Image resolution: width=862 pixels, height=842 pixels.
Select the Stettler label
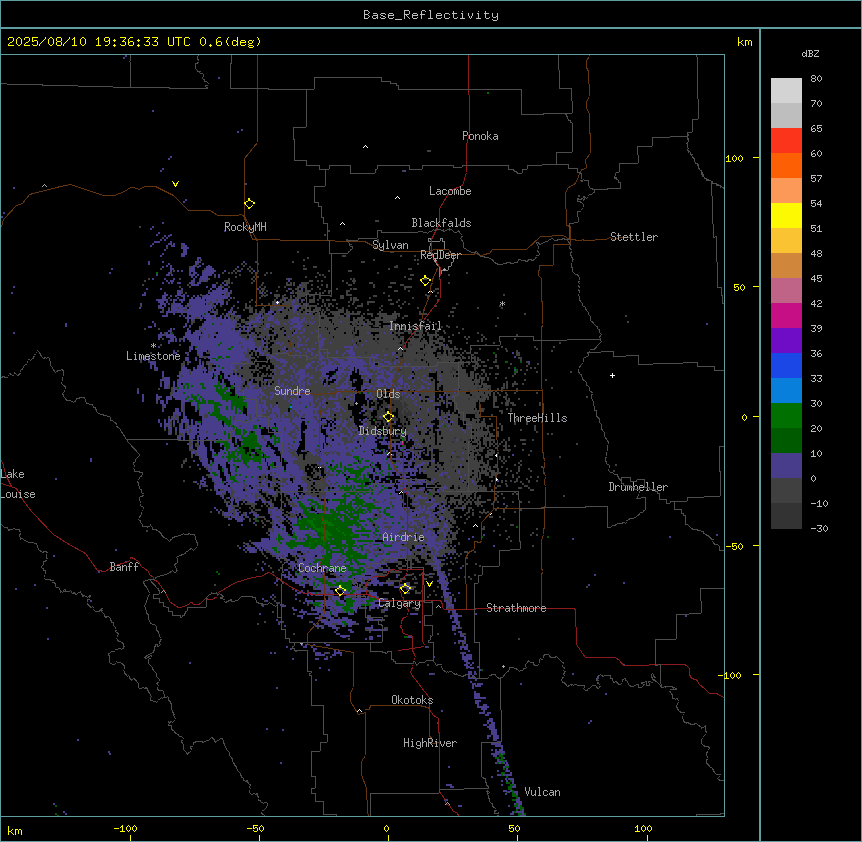click(634, 237)
